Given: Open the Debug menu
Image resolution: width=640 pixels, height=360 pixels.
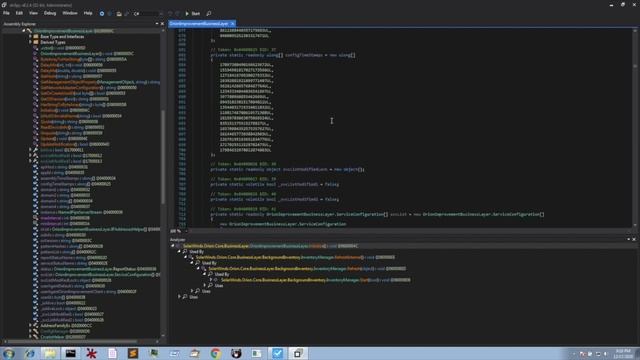Looking at the screenshot, I should (50, 13).
